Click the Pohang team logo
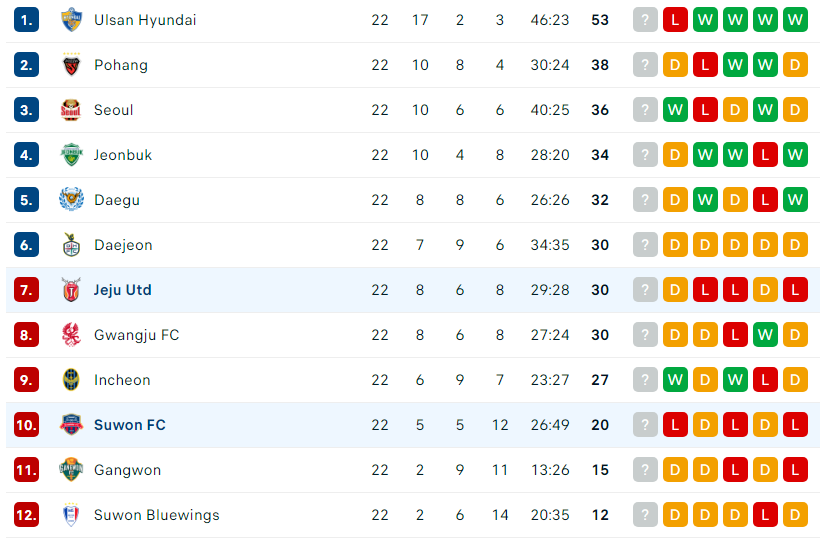Viewport: 827px width, 550px height. (71, 65)
